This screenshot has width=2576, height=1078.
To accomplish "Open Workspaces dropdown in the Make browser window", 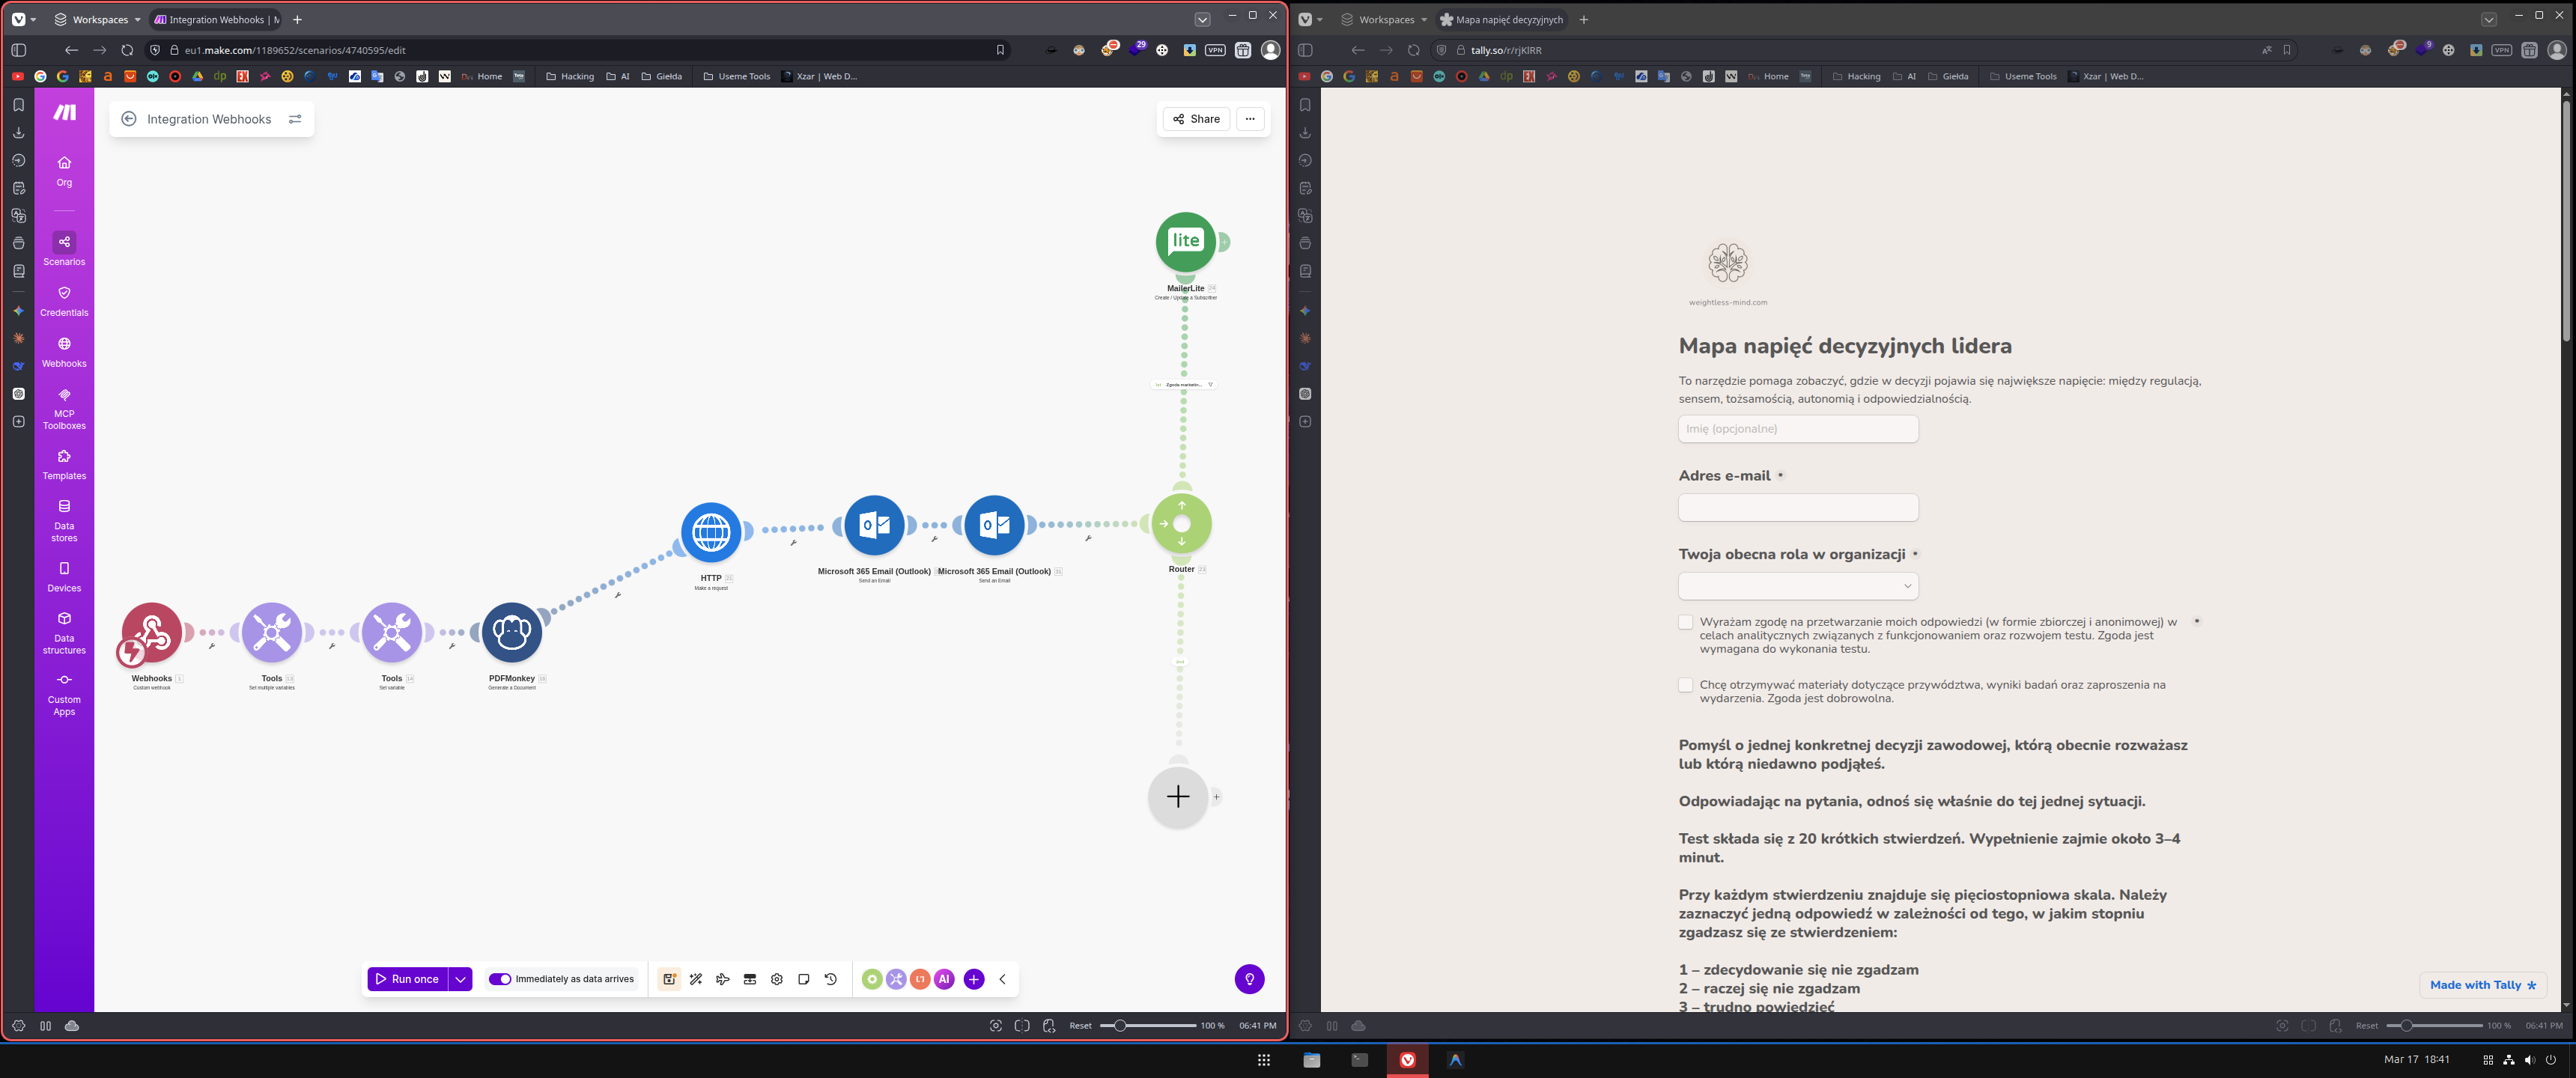I will click(97, 19).
